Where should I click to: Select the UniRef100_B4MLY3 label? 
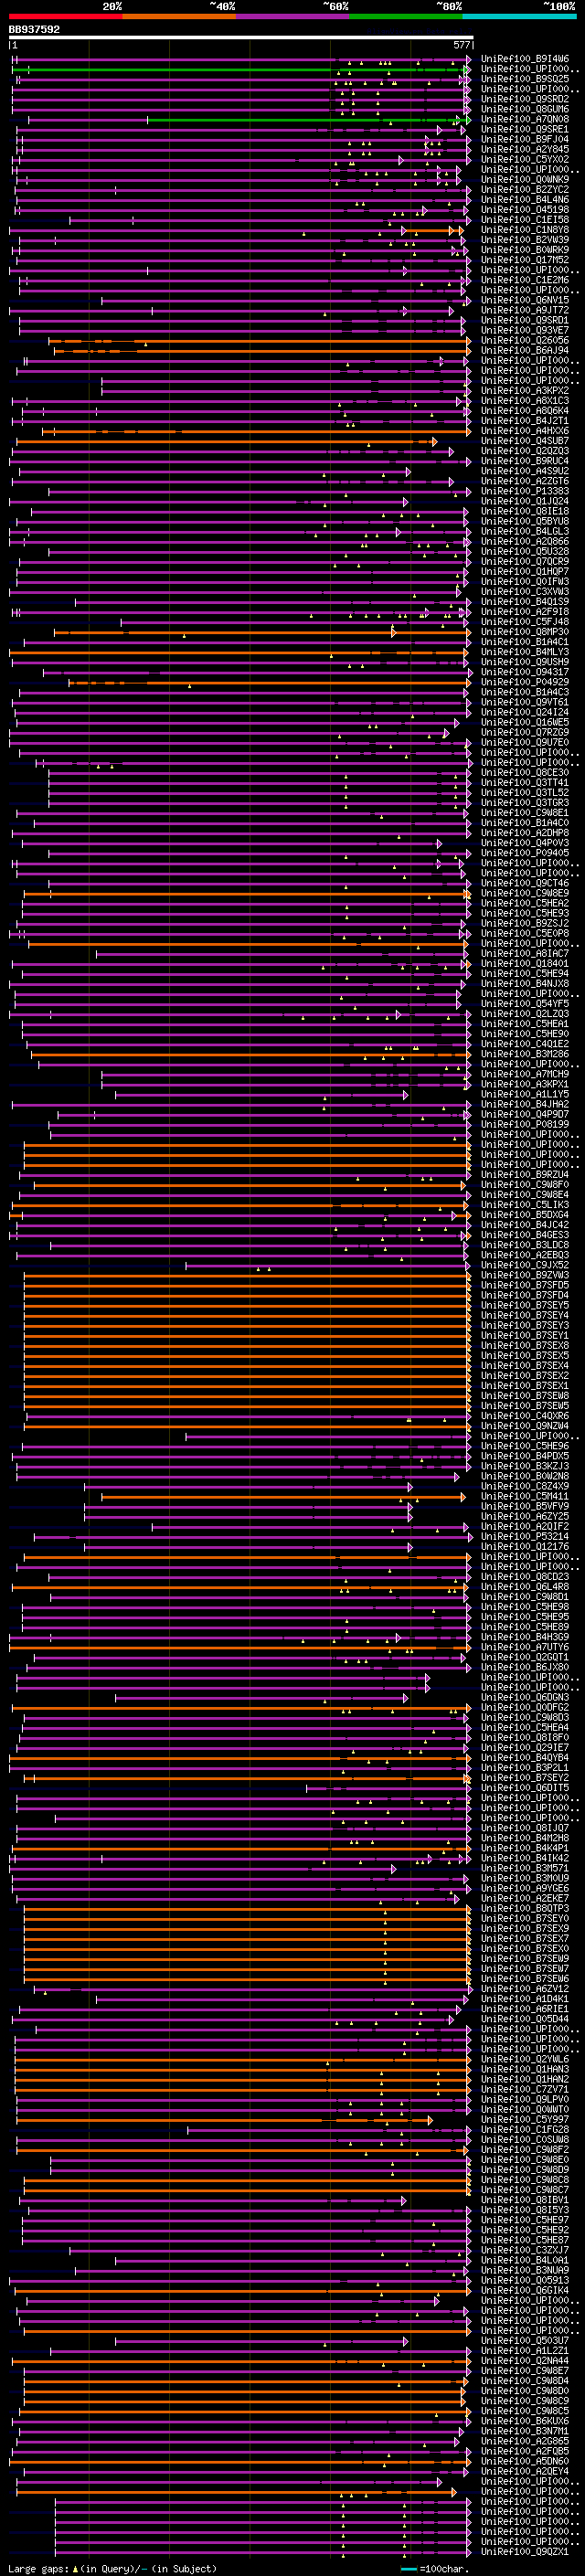[x=525, y=652]
